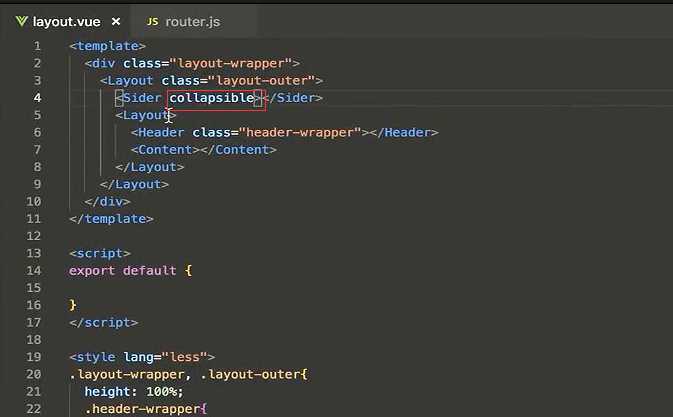
Task: Click the div tag name on line 2
Action: coord(103,63)
